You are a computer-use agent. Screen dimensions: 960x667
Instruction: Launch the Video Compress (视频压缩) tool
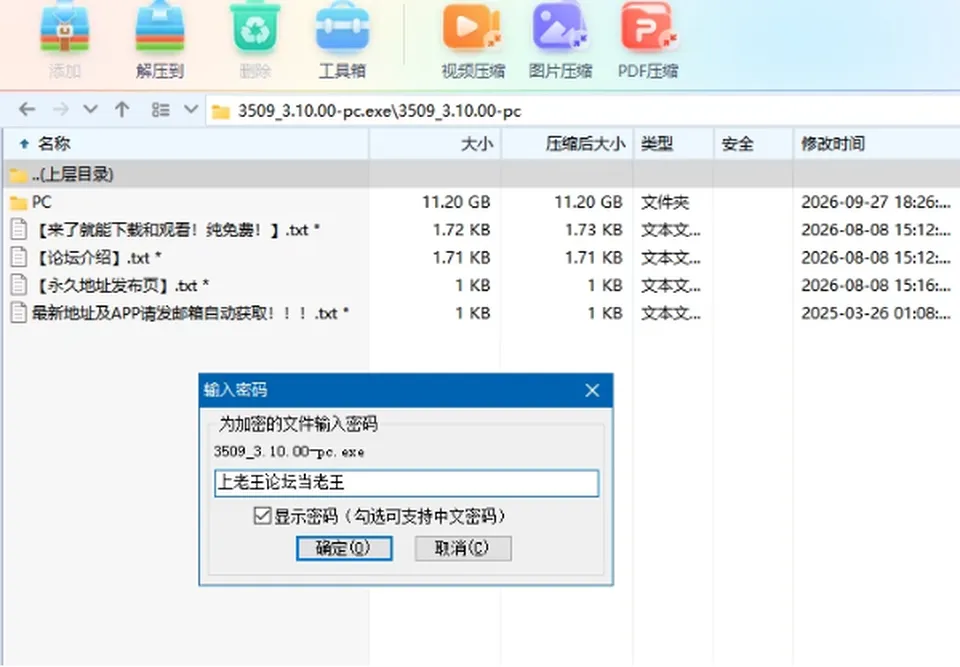click(x=473, y=28)
